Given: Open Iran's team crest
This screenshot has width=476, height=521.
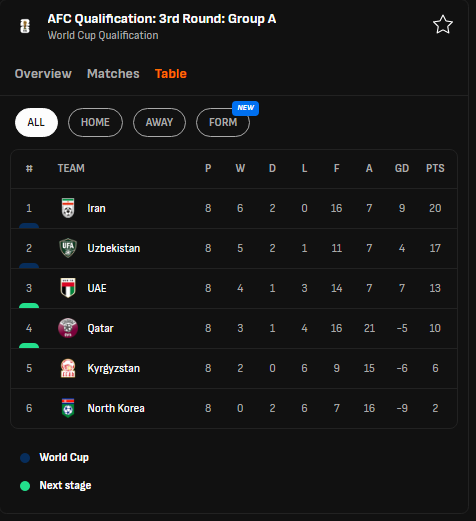Looking at the screenshot, I should coord(68,208).
